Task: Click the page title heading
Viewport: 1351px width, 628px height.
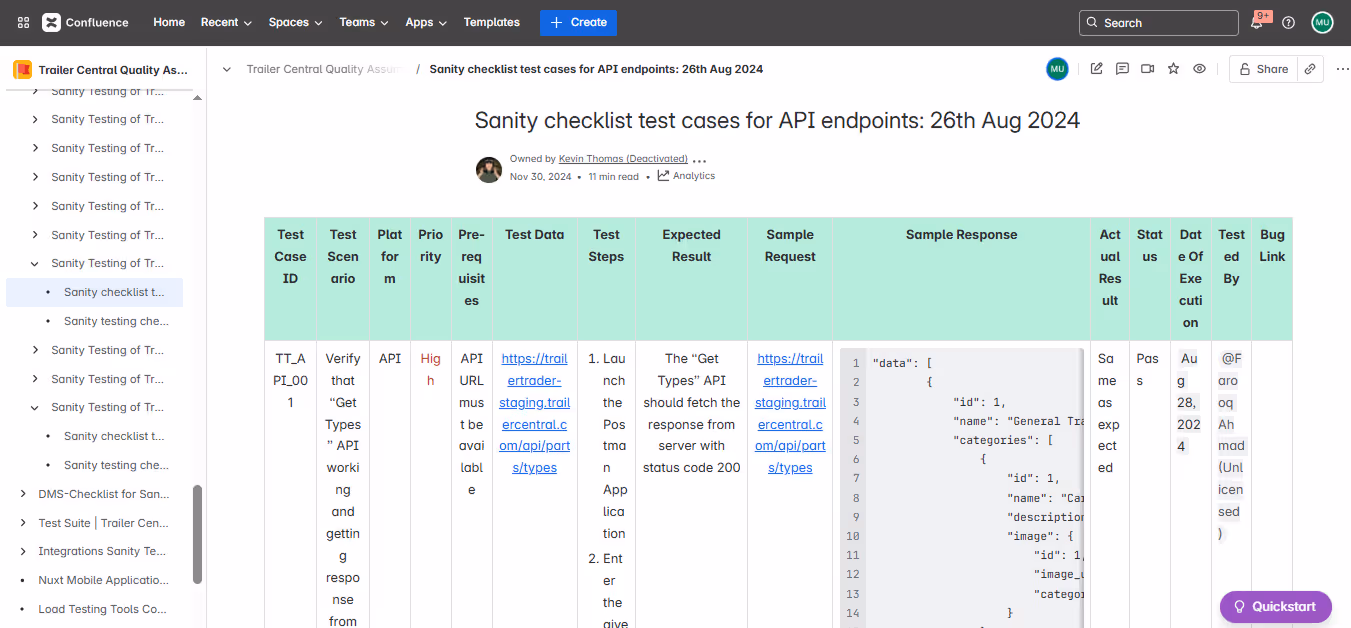Action: pyautogui.click(x=777, y=120)
